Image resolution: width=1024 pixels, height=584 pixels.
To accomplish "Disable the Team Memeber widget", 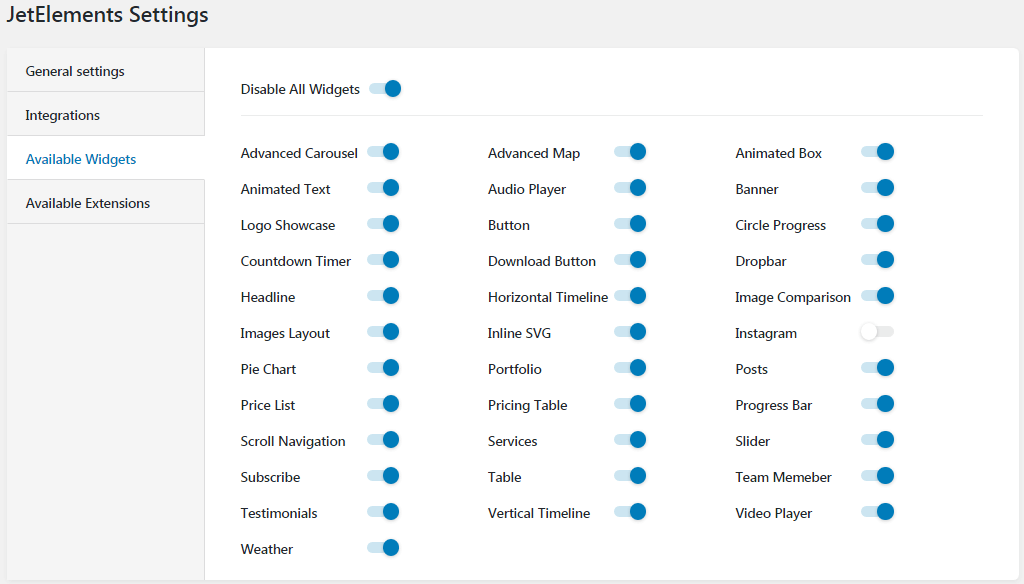I will pos(878,476).
